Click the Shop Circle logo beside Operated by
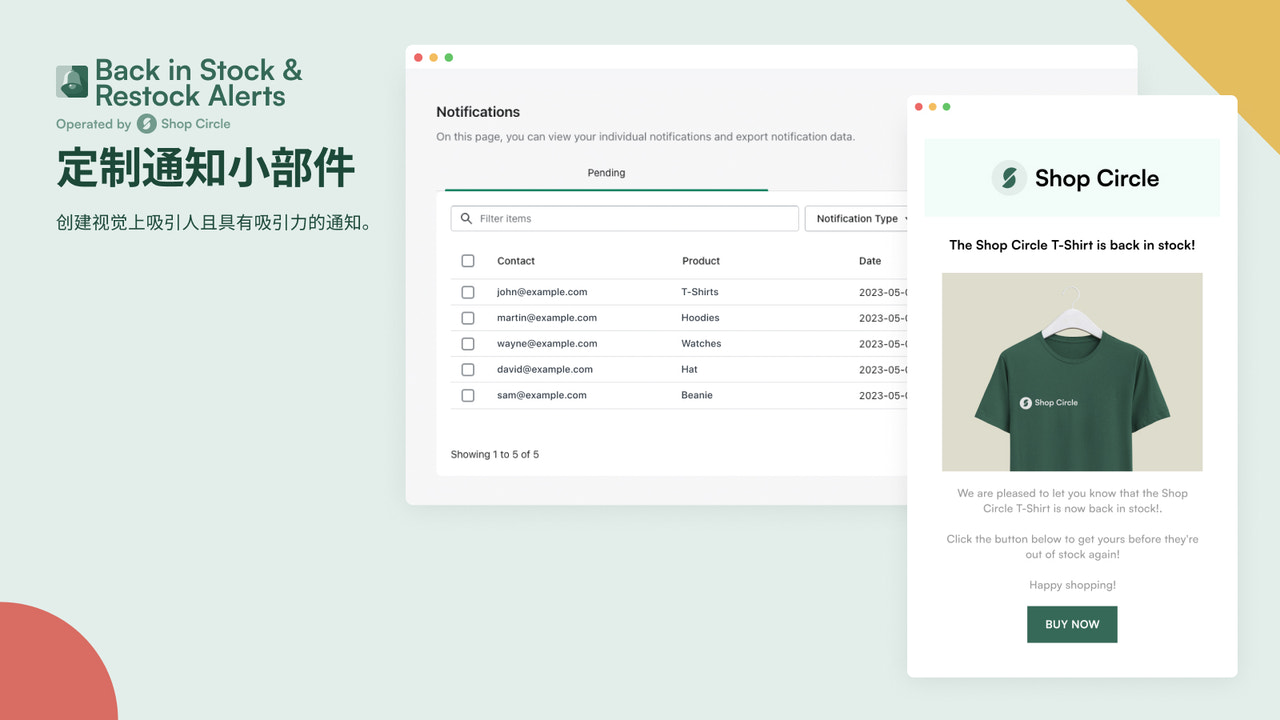This screenshot has height=720, width=1280. click(147, 124)
